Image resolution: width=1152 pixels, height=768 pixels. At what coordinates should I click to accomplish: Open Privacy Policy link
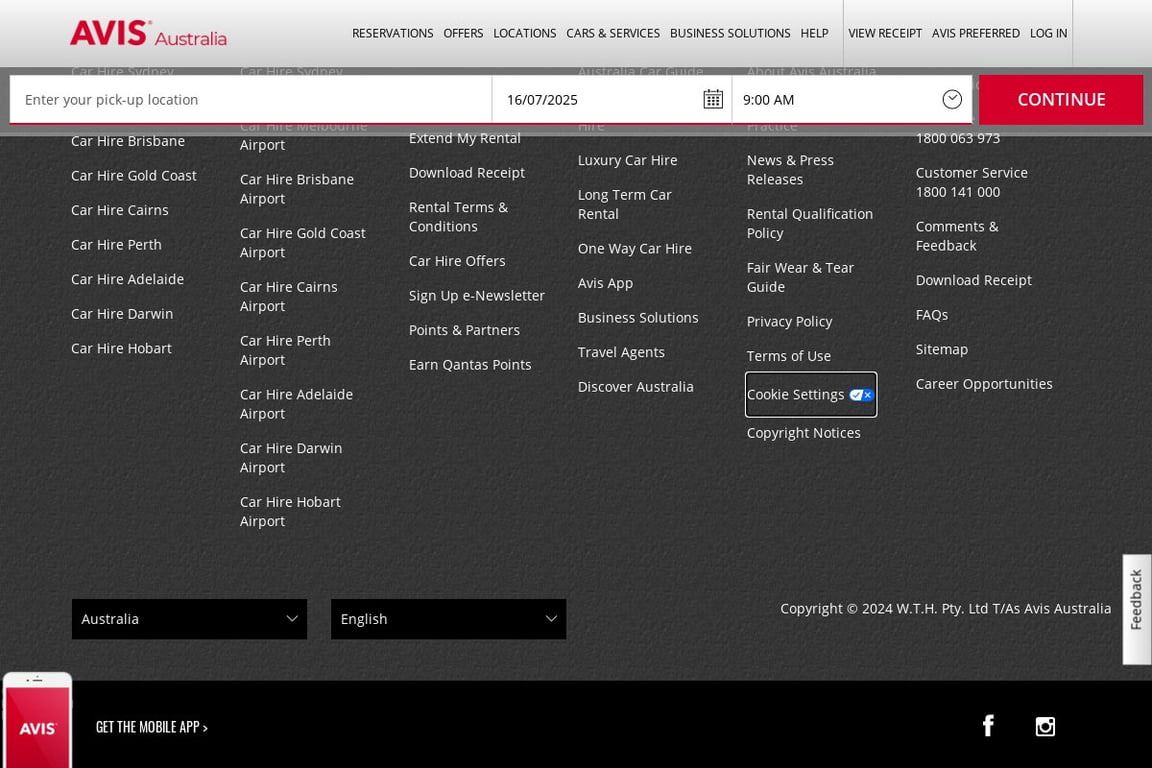click(x=789, y=321)
